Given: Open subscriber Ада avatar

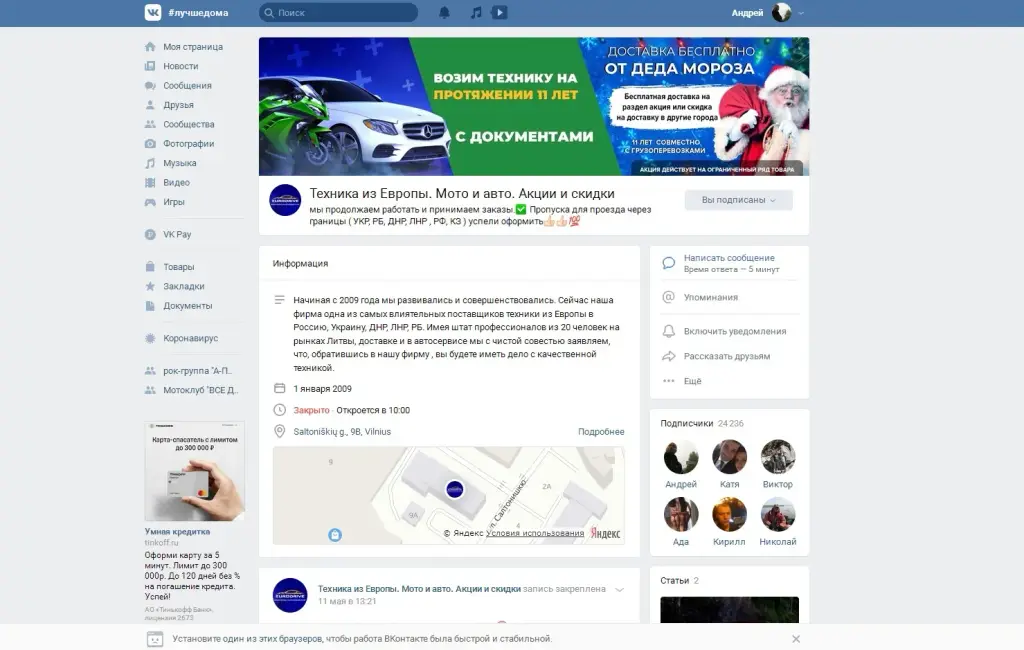Looking at the screenshot, I should 681,514.
